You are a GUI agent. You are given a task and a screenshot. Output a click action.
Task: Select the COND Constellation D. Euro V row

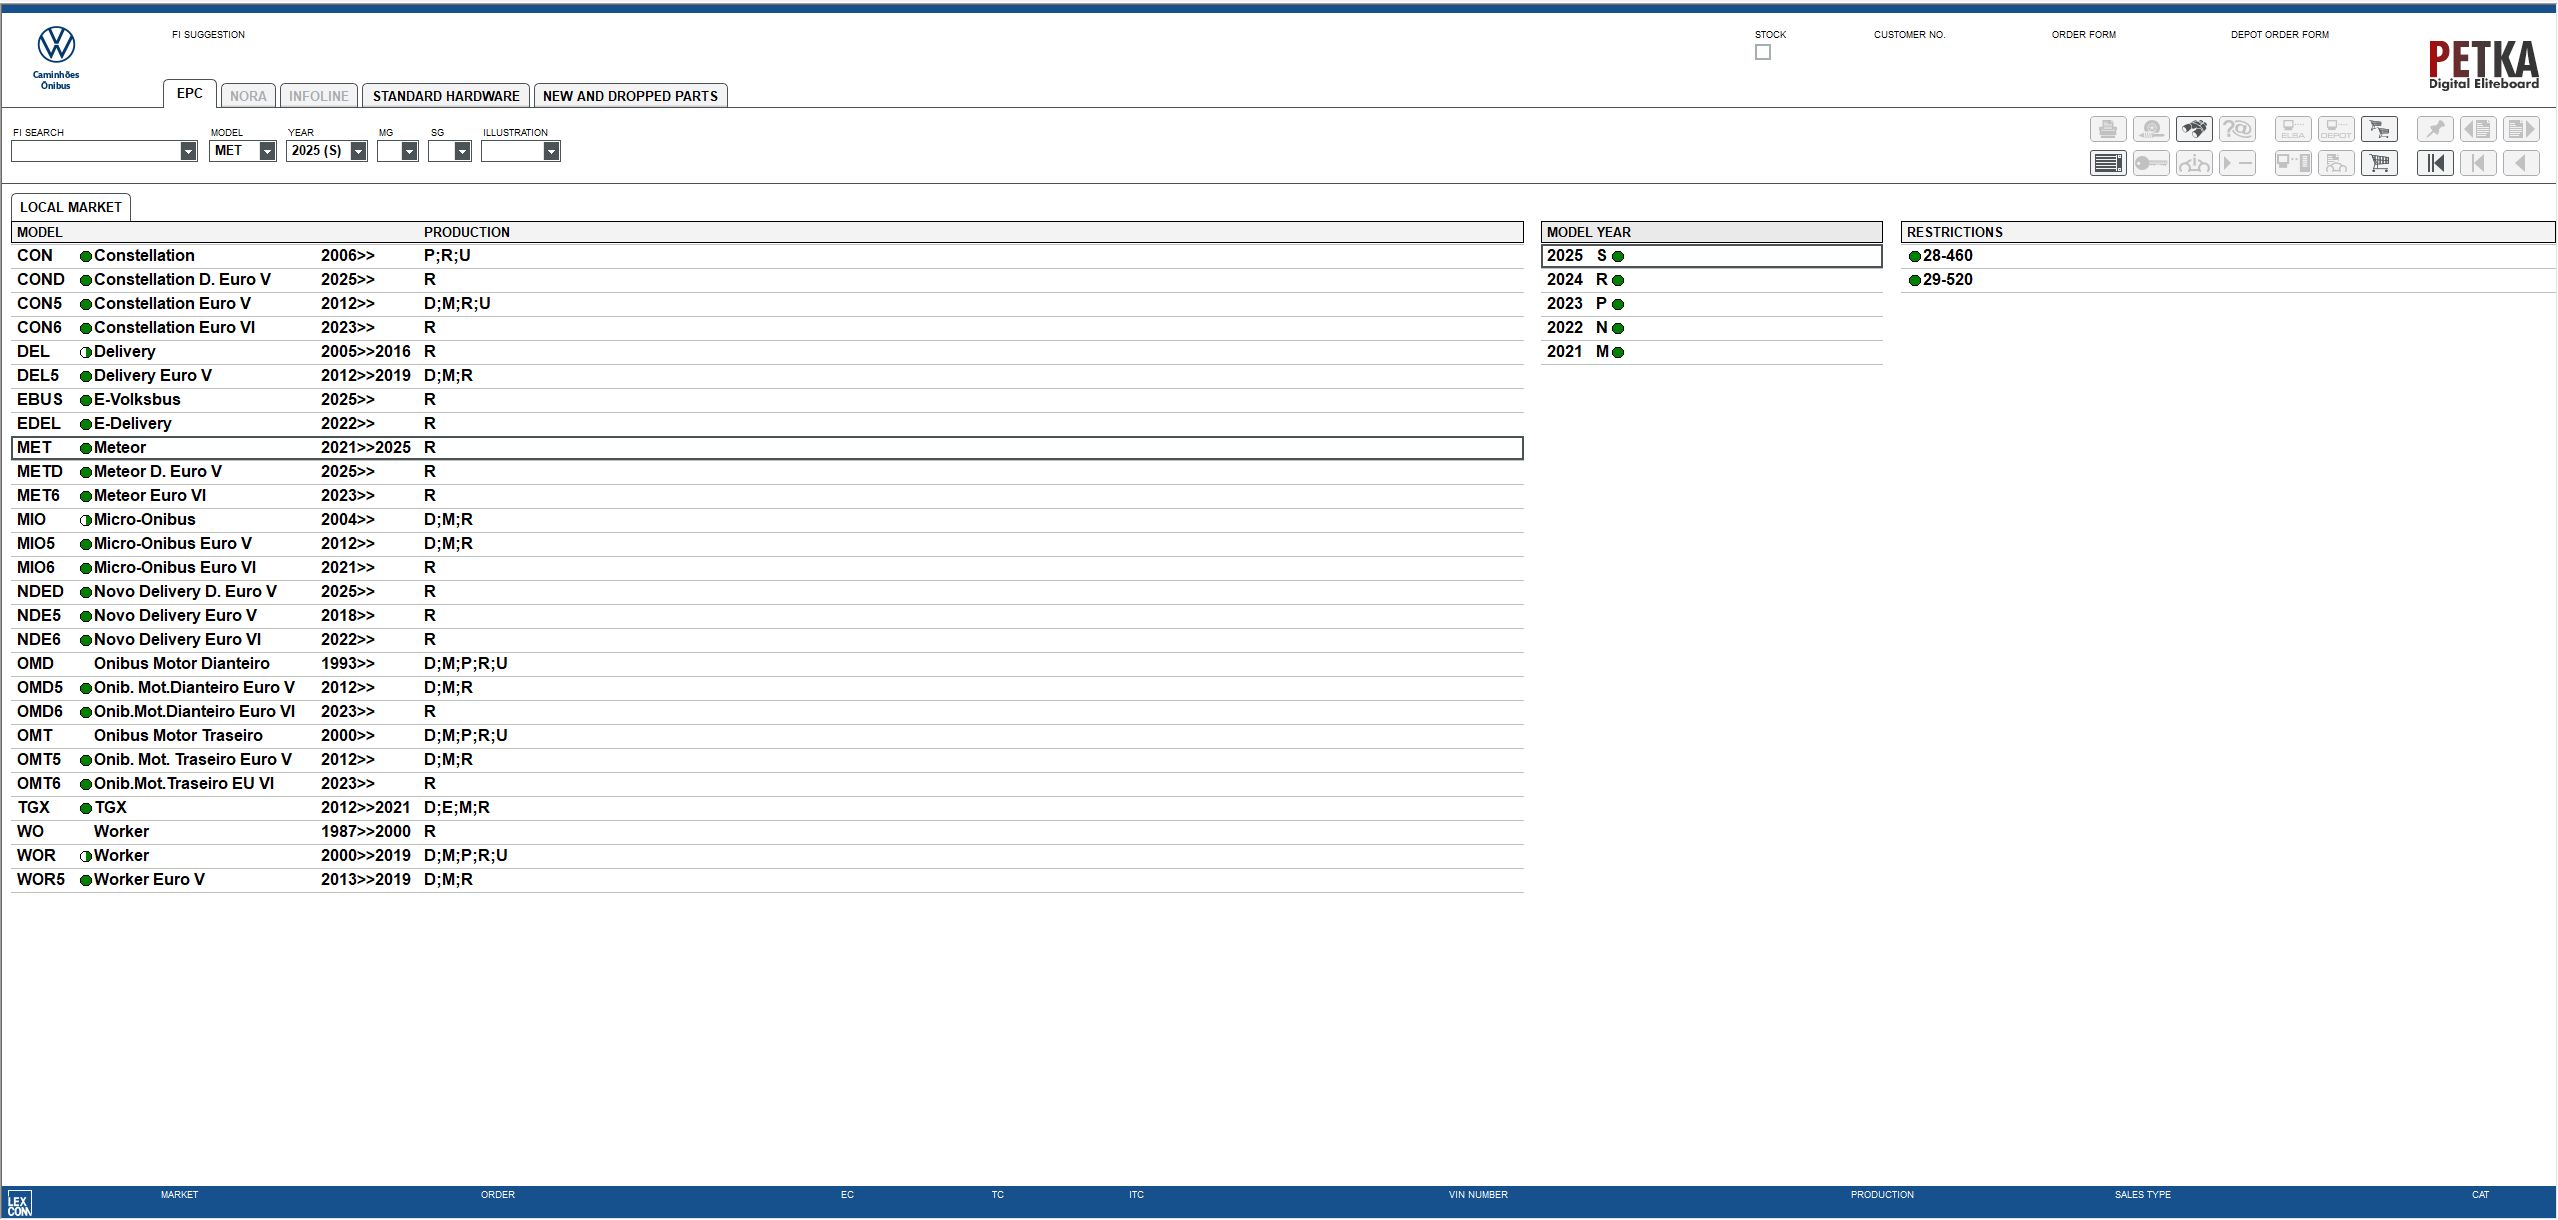pos(767,280)
